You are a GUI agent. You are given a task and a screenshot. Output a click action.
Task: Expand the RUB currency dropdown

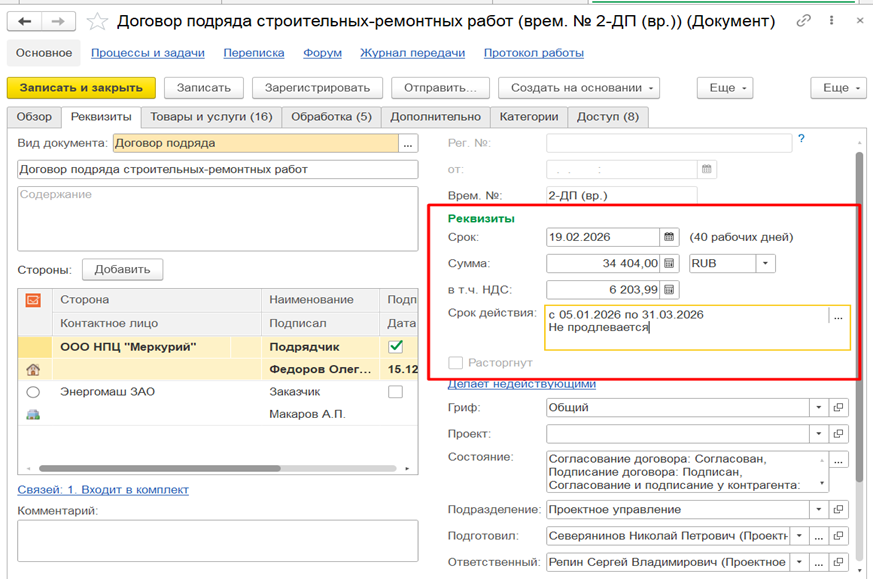click(x=766, y=263)
